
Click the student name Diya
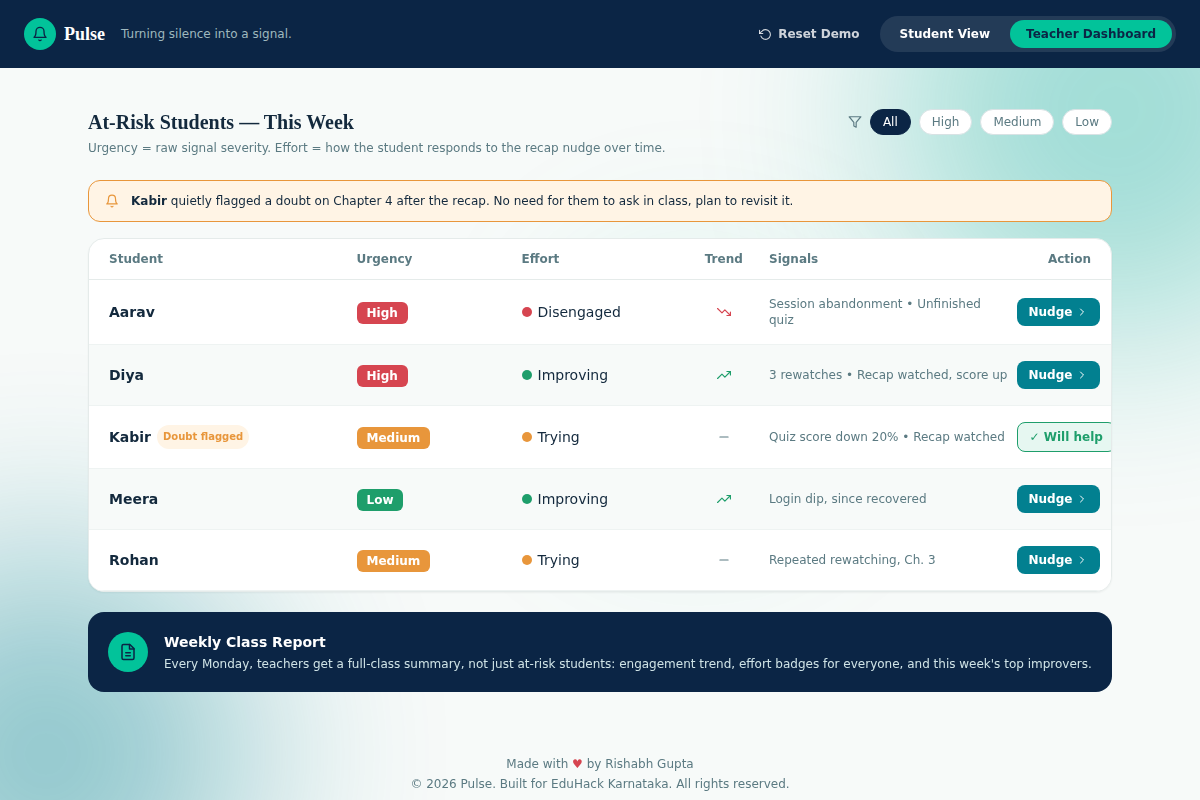(x=126, y=375)
